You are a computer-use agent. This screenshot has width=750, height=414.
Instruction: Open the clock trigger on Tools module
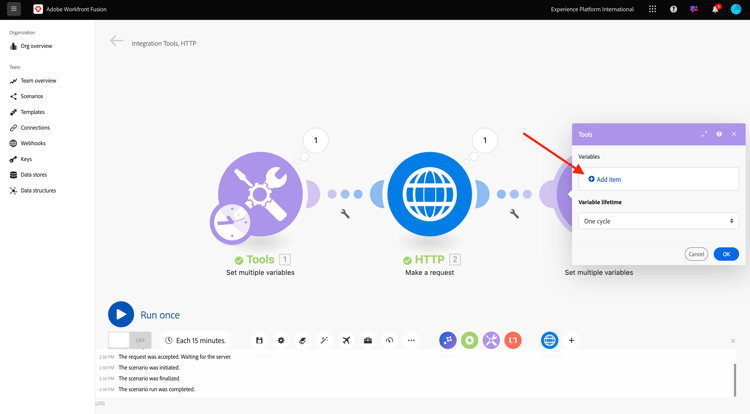point(230,223)
